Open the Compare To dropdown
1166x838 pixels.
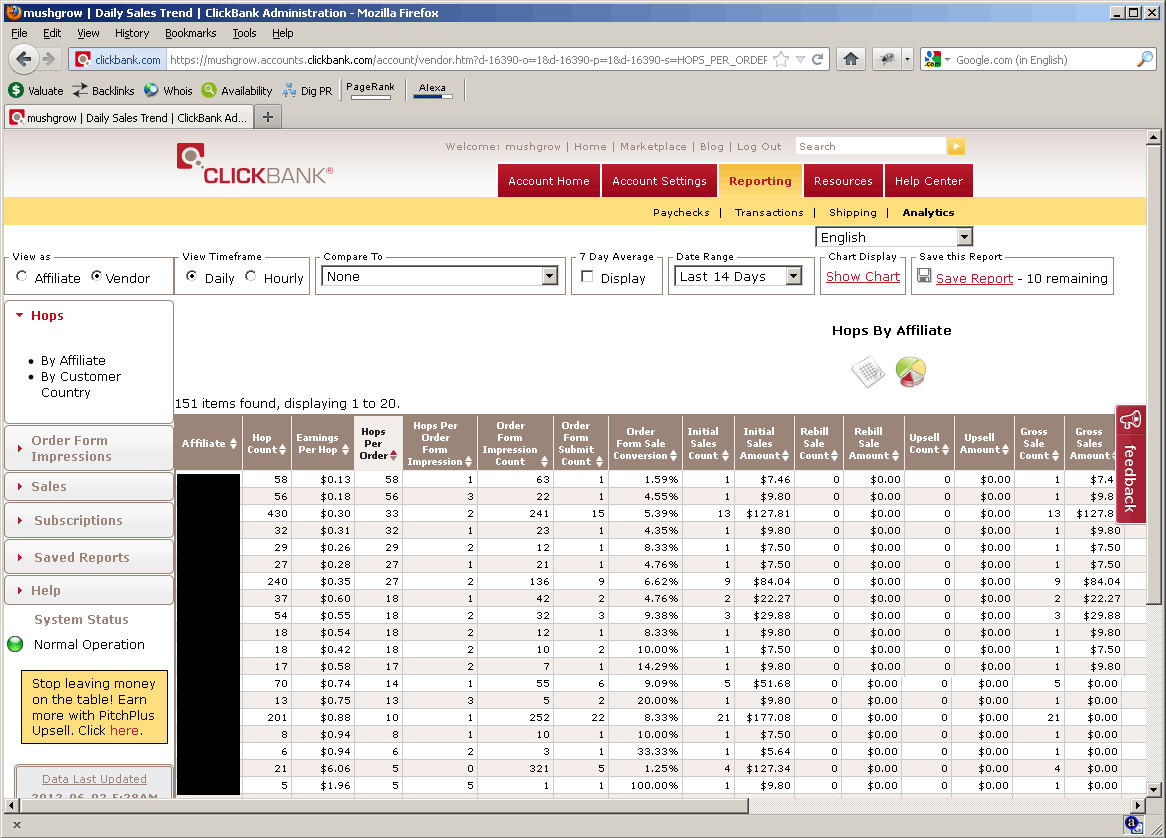440,277
